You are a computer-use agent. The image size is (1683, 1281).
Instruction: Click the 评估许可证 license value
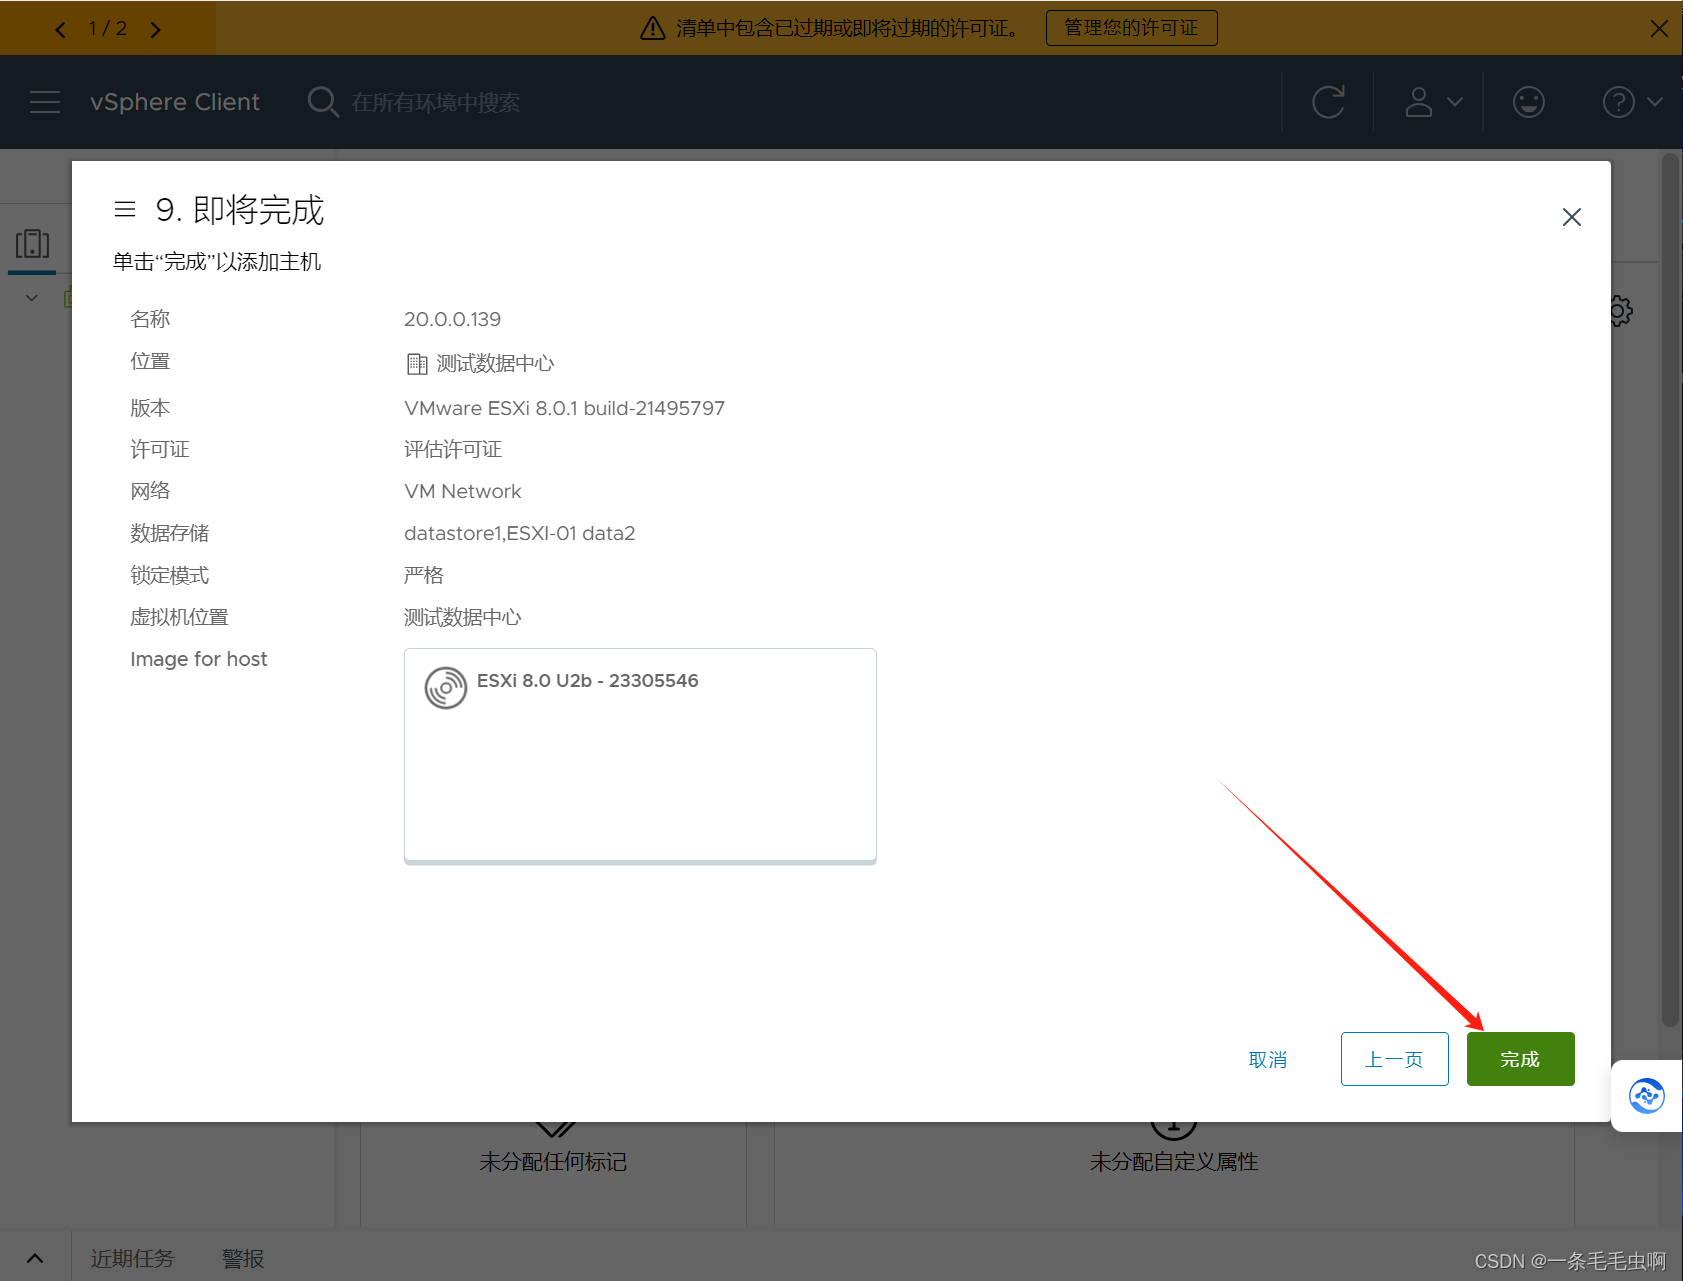point(453,450)
